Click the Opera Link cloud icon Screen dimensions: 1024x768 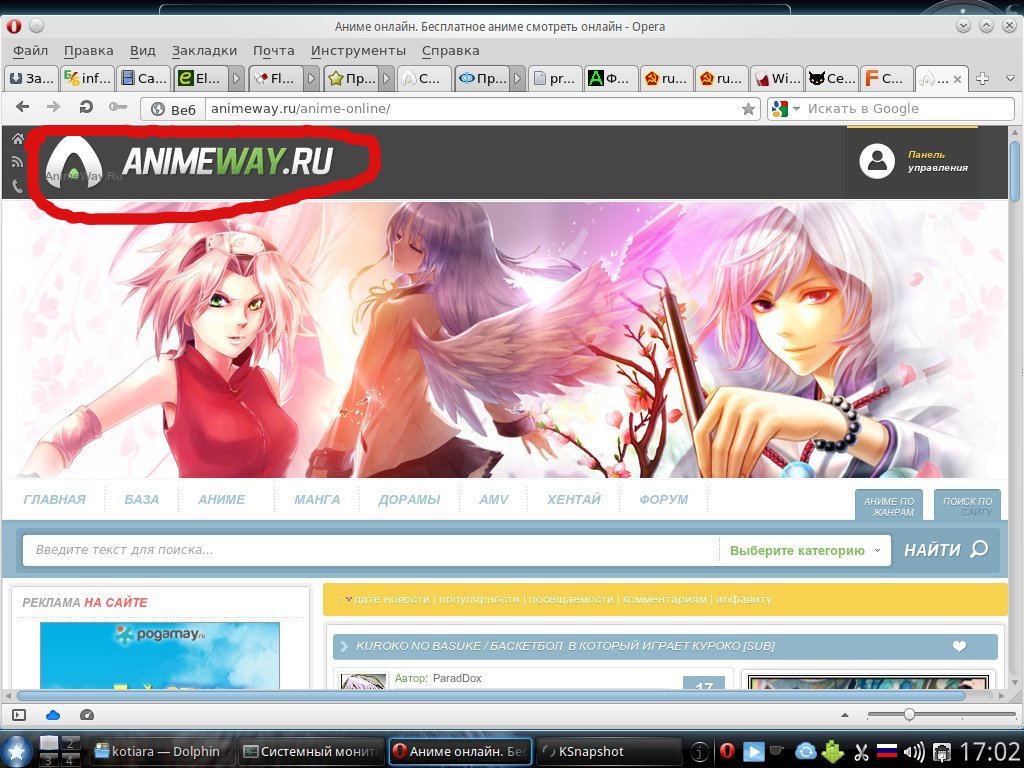[x=53, y=715]
